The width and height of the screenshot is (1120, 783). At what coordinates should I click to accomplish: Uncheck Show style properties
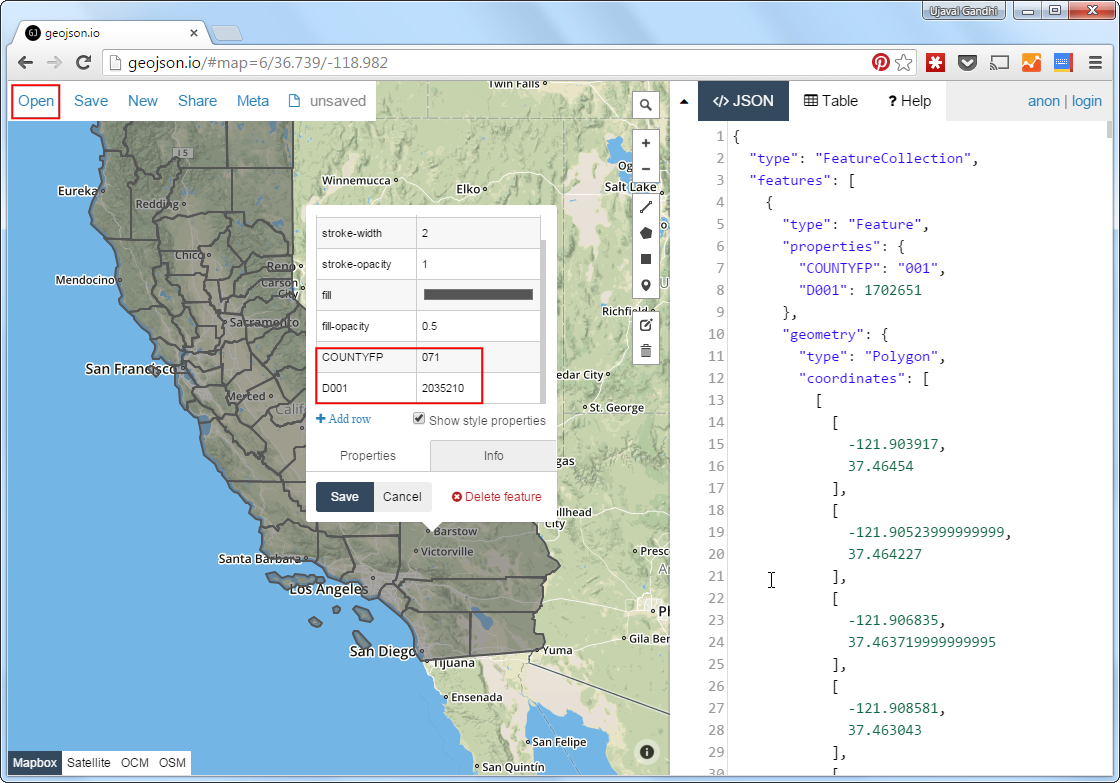pos(418,419)
